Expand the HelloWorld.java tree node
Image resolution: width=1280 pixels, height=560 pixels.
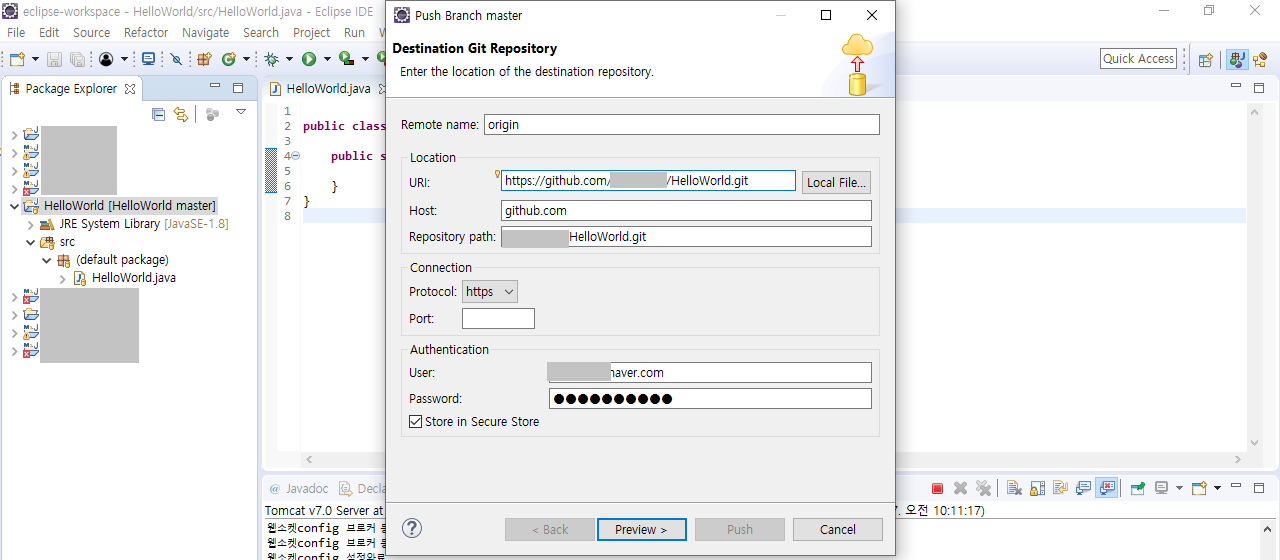[62, 278]
